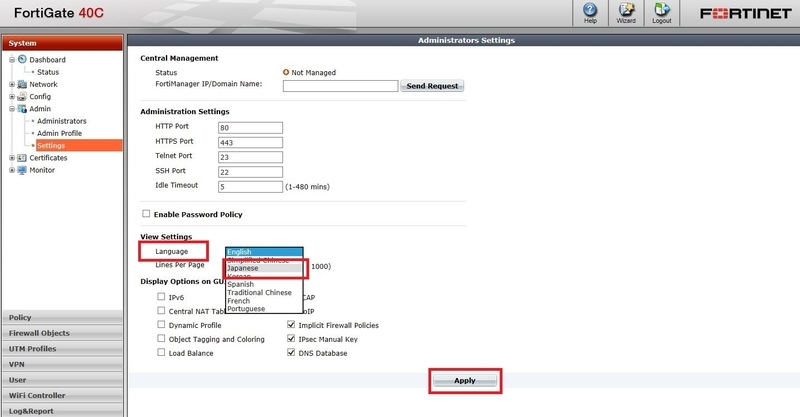Open the System menu section

tap(62, 43)
